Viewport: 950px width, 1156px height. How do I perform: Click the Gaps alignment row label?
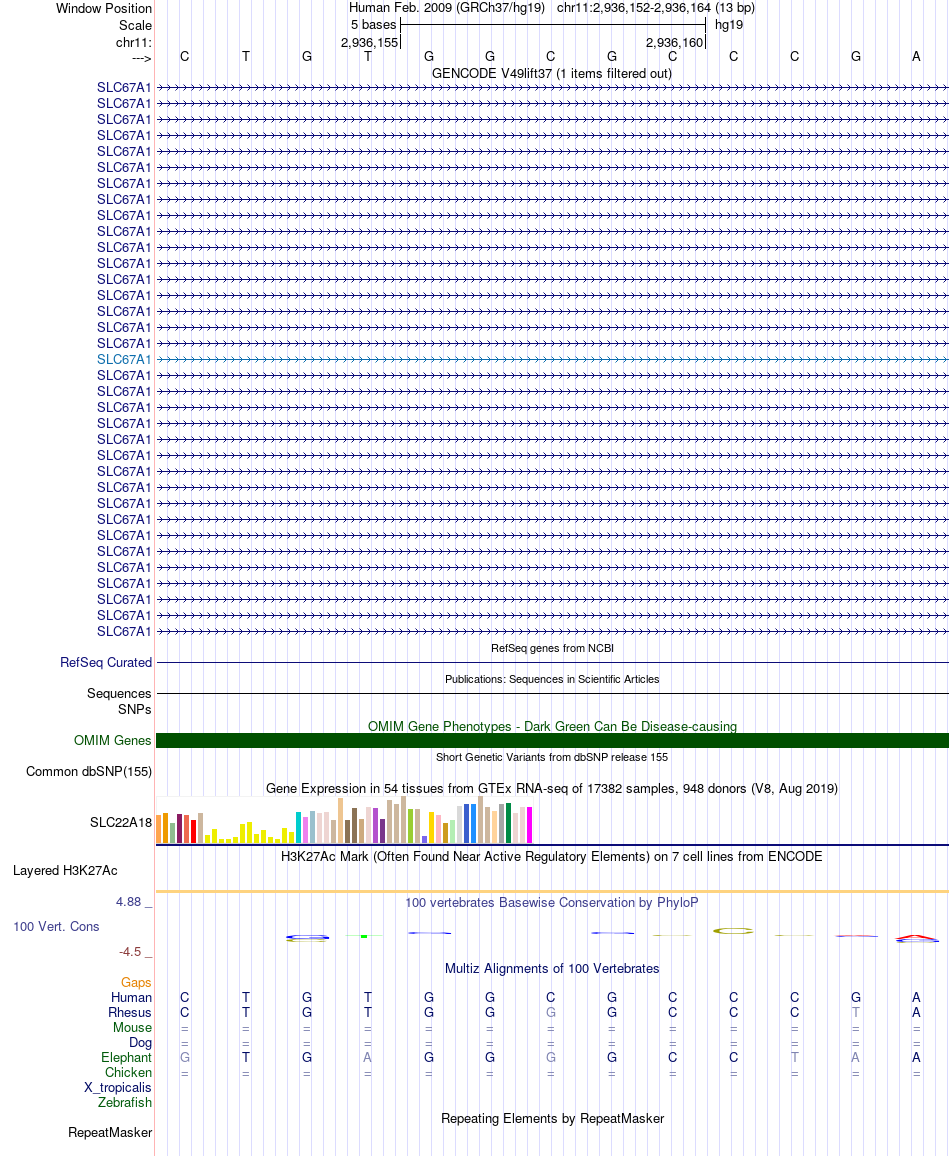(136, 983)
